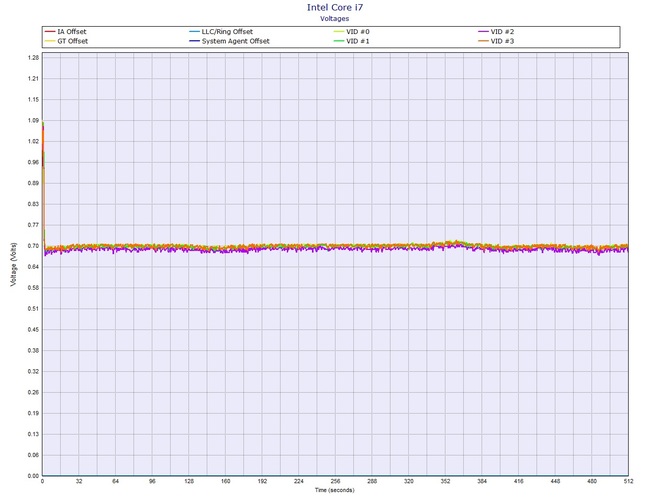The image size is (670, 502).
Task: Click the Intel Core i7 chart title
Action: [x=335, y=7]
